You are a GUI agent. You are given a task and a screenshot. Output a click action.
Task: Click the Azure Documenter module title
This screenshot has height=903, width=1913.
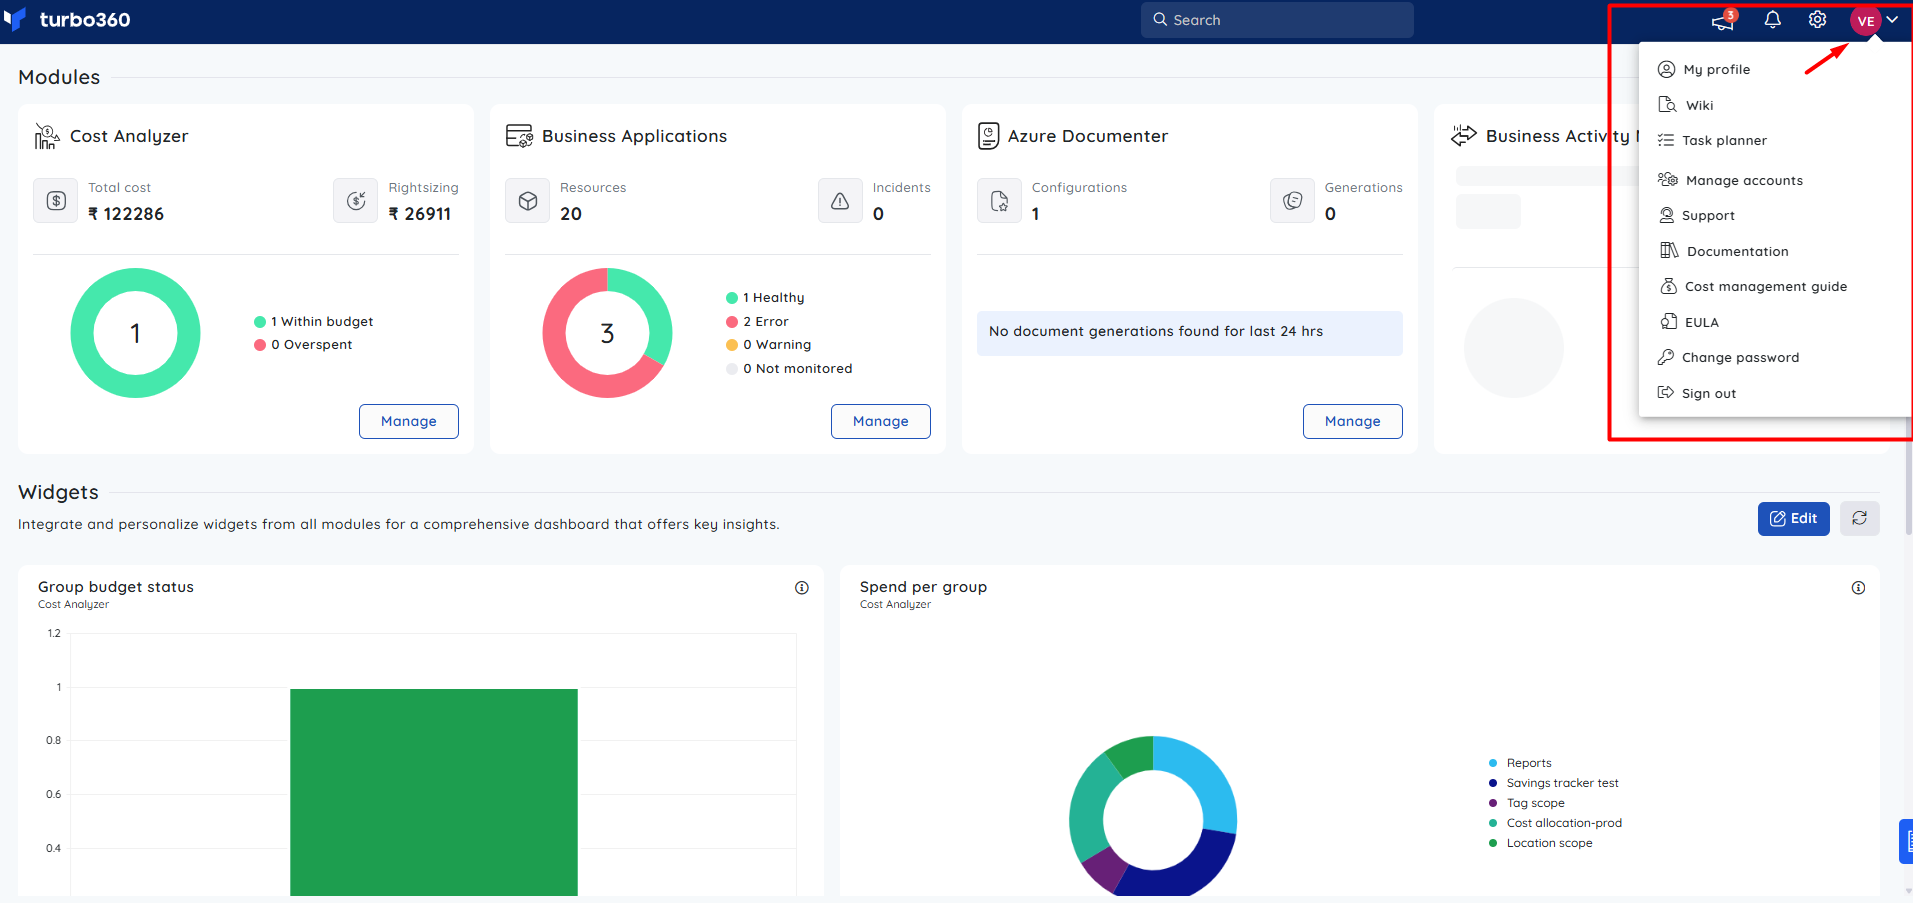click(x=1088, y=136)
